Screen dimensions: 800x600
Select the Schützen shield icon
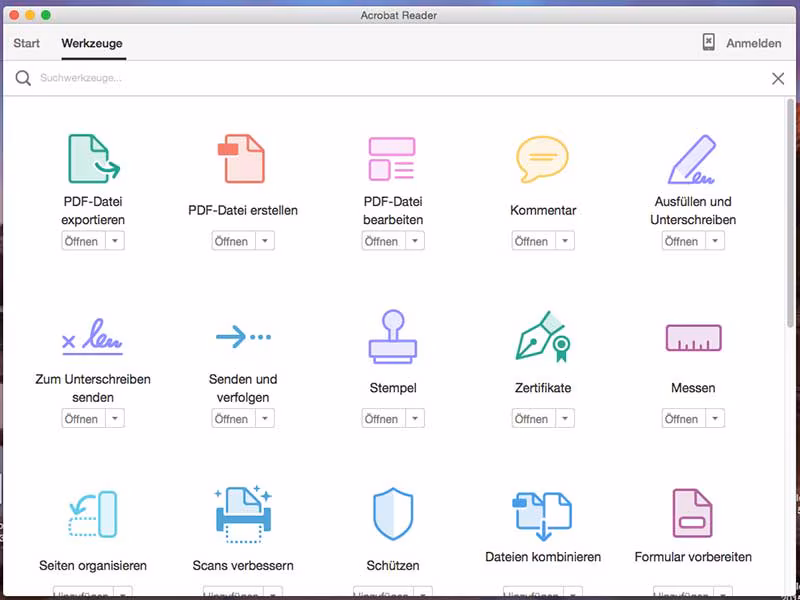[x=393, y=514]
